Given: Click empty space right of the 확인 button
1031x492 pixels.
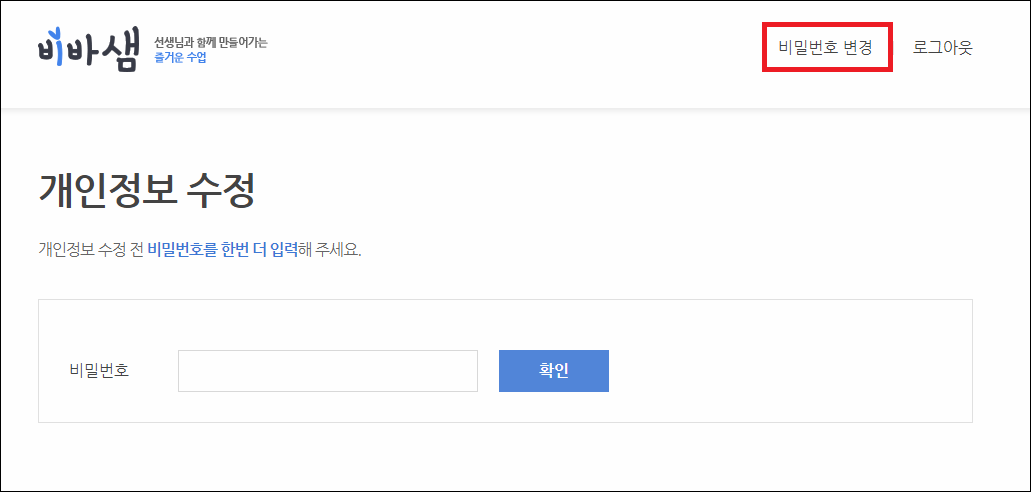Looking at the screenshot, I should tap(789, 371).
